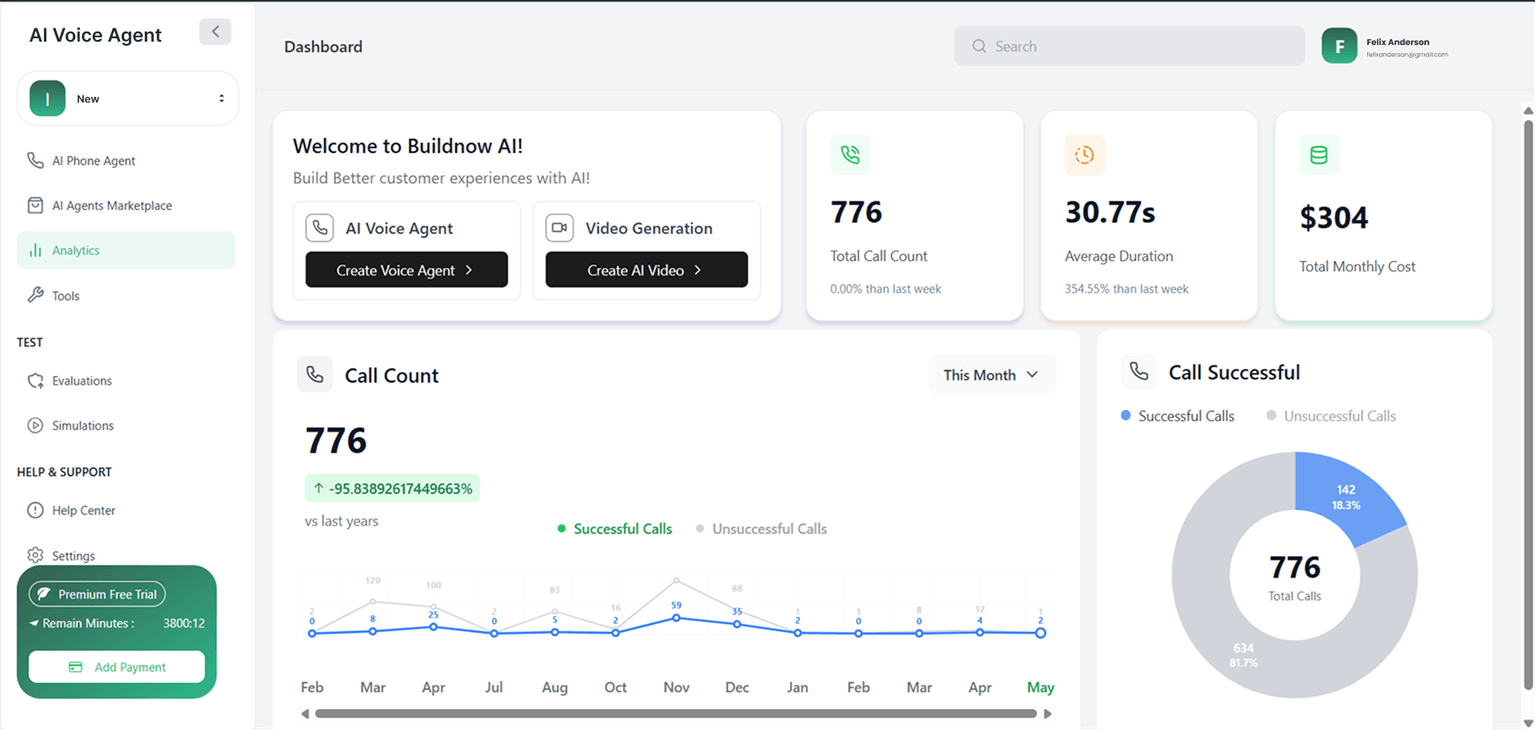Viewport: 1536px width, 730px height.
Task: Click the chart scroll right arrow
Action: 1048,714
